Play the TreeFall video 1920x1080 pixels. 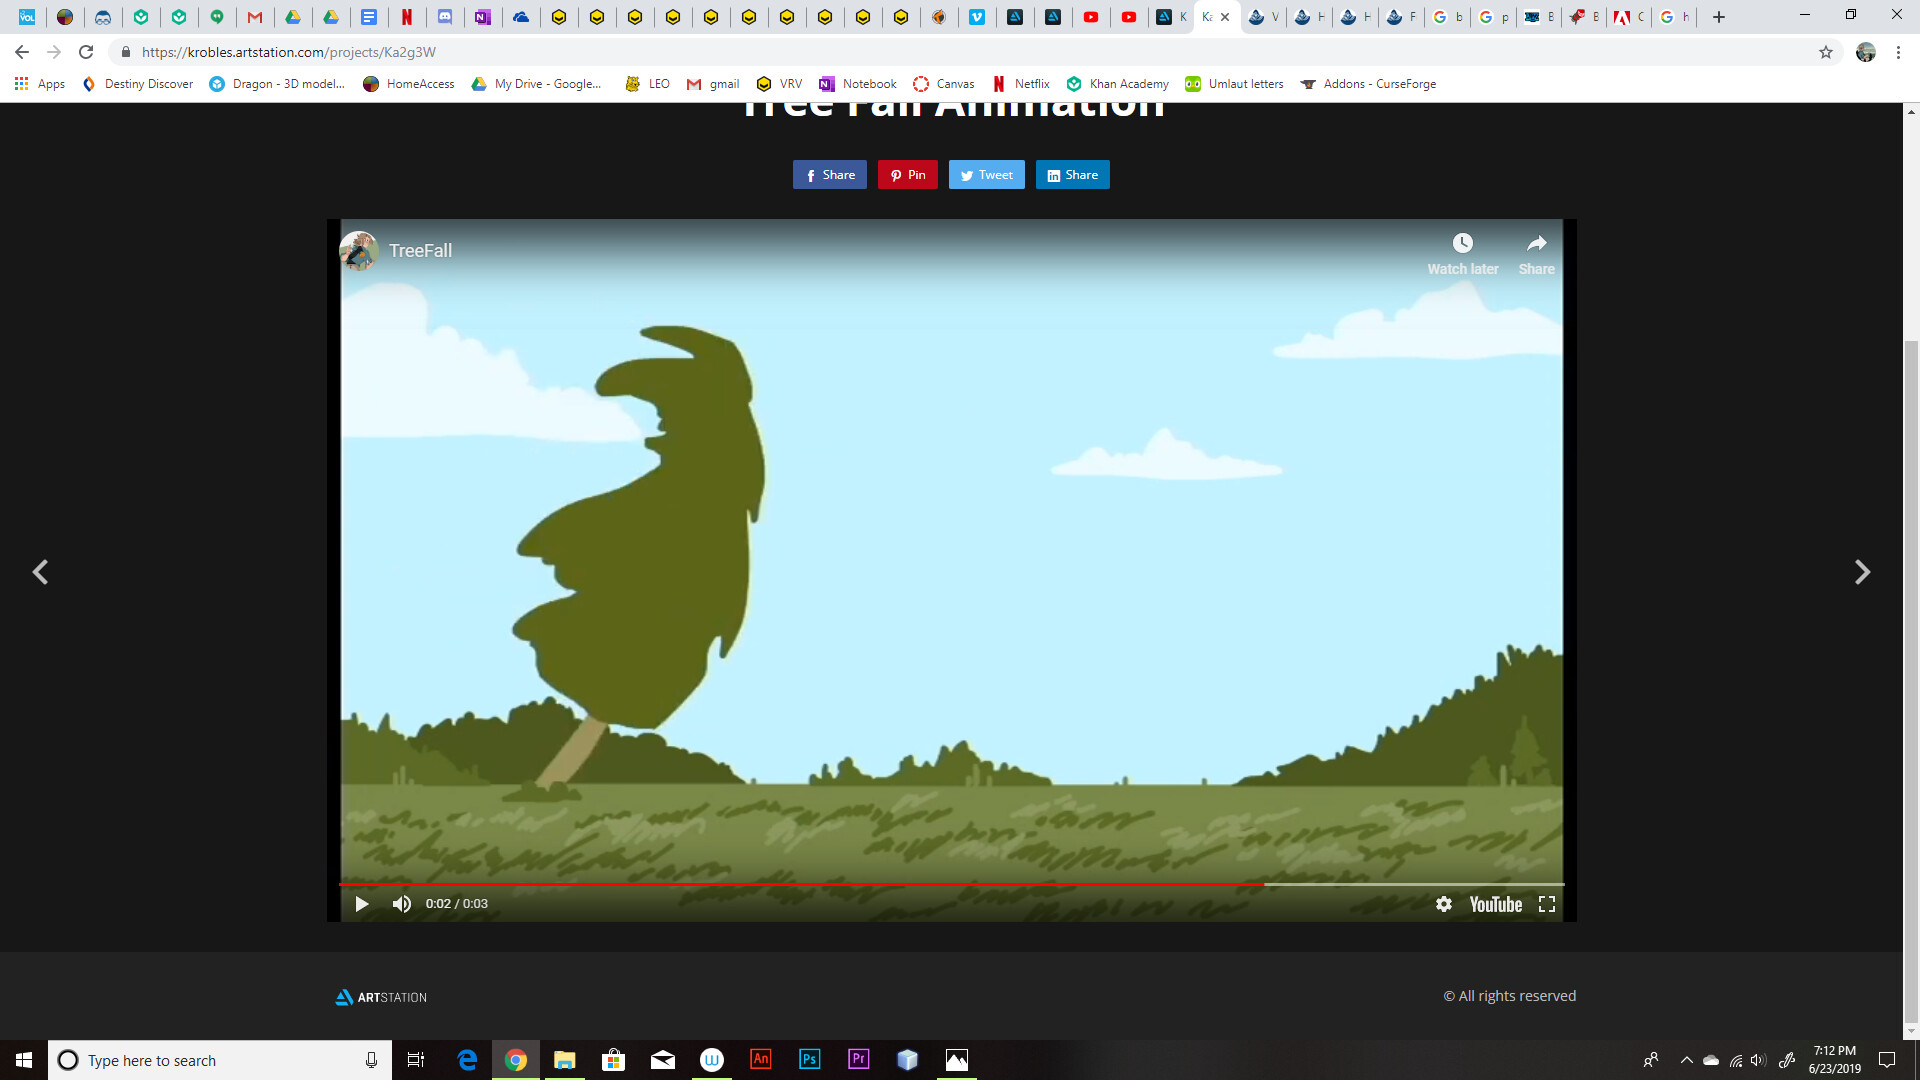362,904
